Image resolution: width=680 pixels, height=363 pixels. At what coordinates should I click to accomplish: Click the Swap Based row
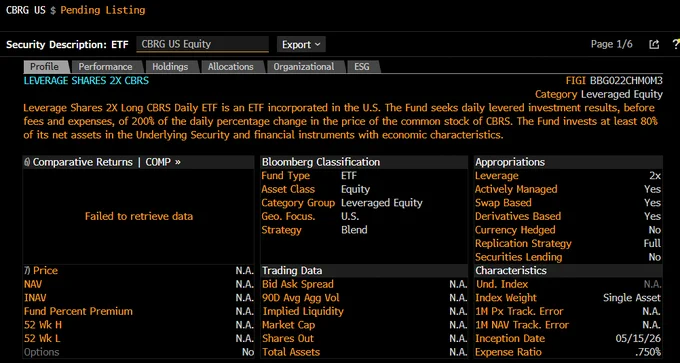[x=568, y=203]
